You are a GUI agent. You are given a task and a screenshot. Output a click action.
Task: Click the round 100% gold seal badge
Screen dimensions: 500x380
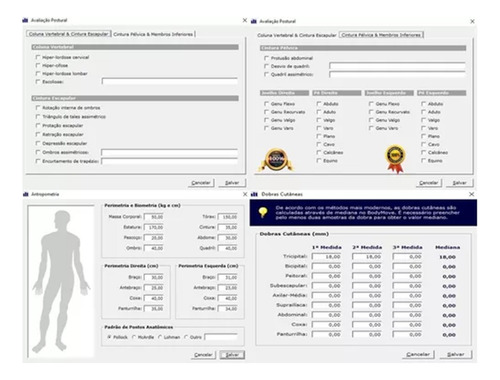pyautogui.click(x=277, y=159)
